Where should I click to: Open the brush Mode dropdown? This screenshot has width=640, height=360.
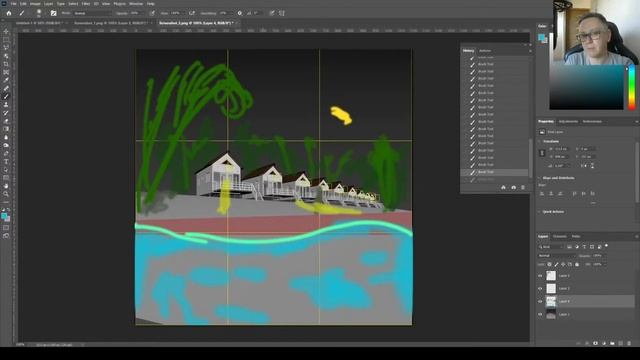click(x=92, y=13)
